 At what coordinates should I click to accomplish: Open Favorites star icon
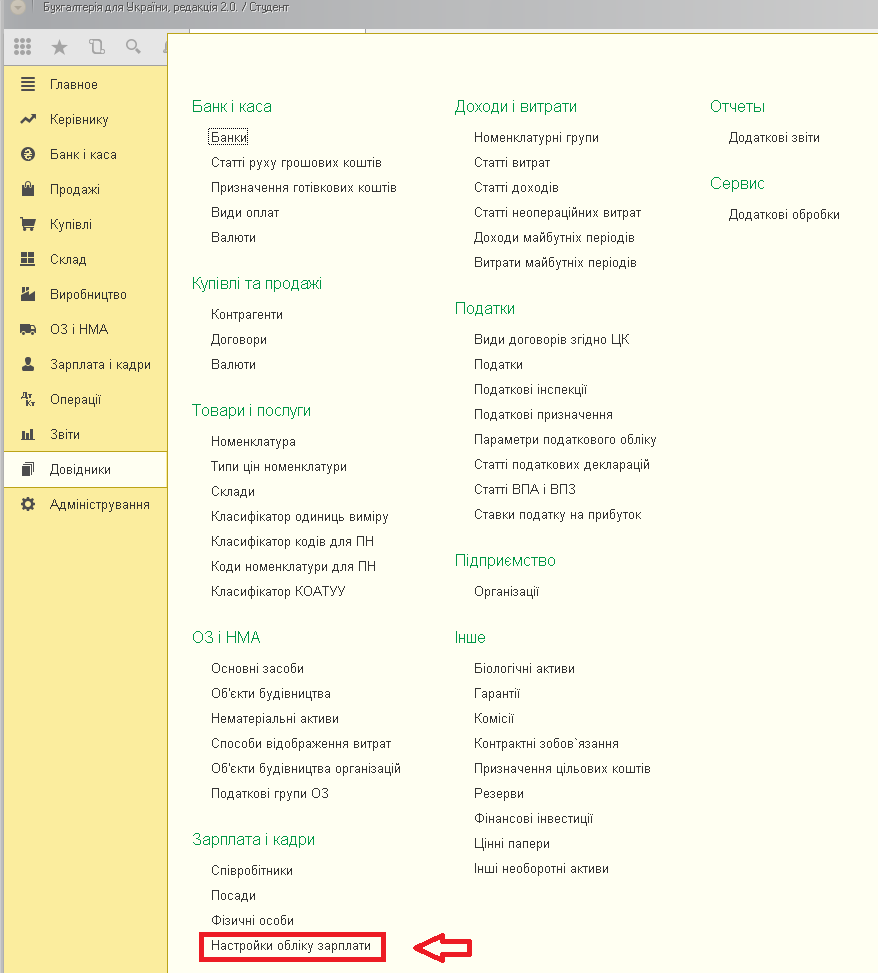coord(59,47)
